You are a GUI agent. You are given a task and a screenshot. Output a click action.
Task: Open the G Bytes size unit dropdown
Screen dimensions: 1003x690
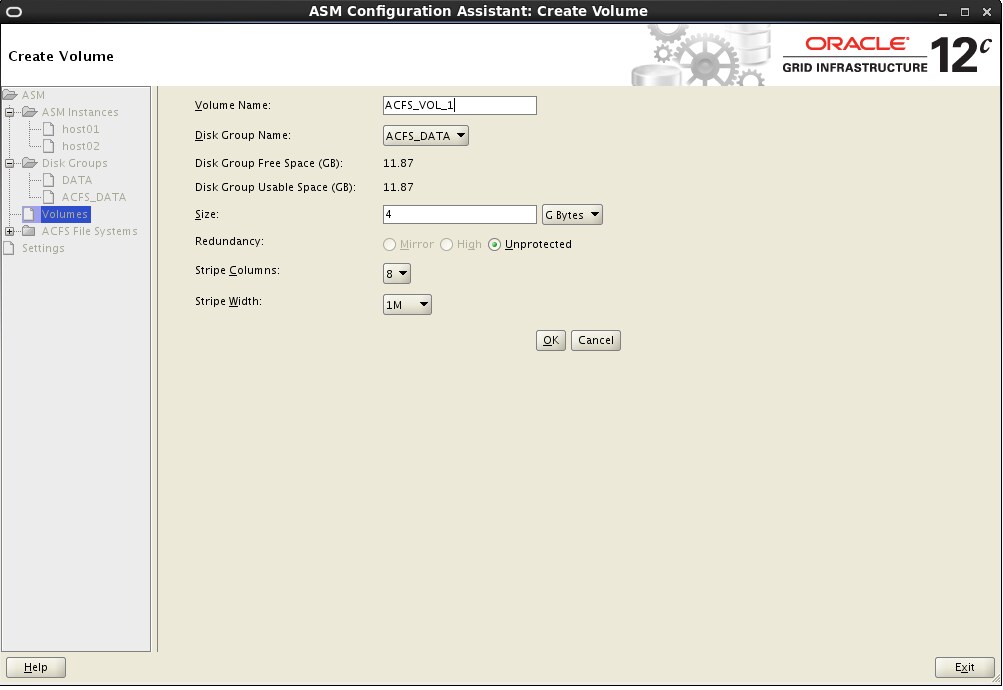coord(573,215)
